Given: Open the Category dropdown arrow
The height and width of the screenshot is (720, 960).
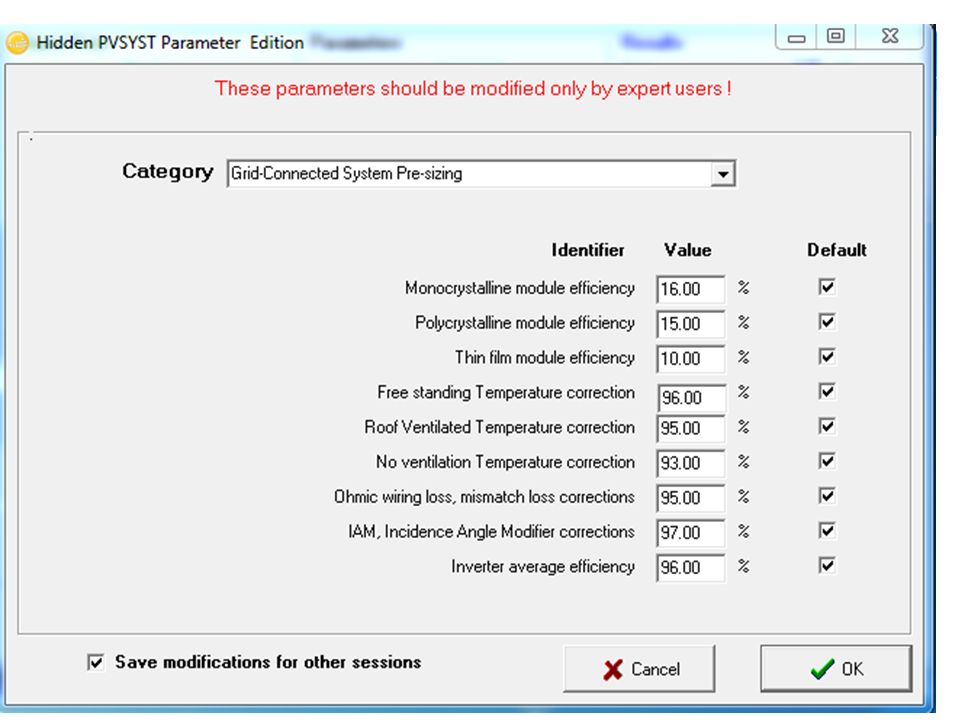Looking at the screenshot, I should (723, 174).
